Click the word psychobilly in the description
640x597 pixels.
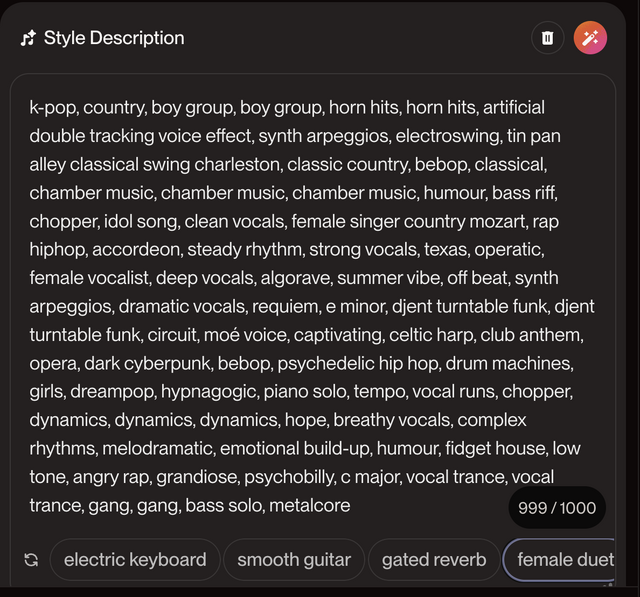(x=290, y=477)
